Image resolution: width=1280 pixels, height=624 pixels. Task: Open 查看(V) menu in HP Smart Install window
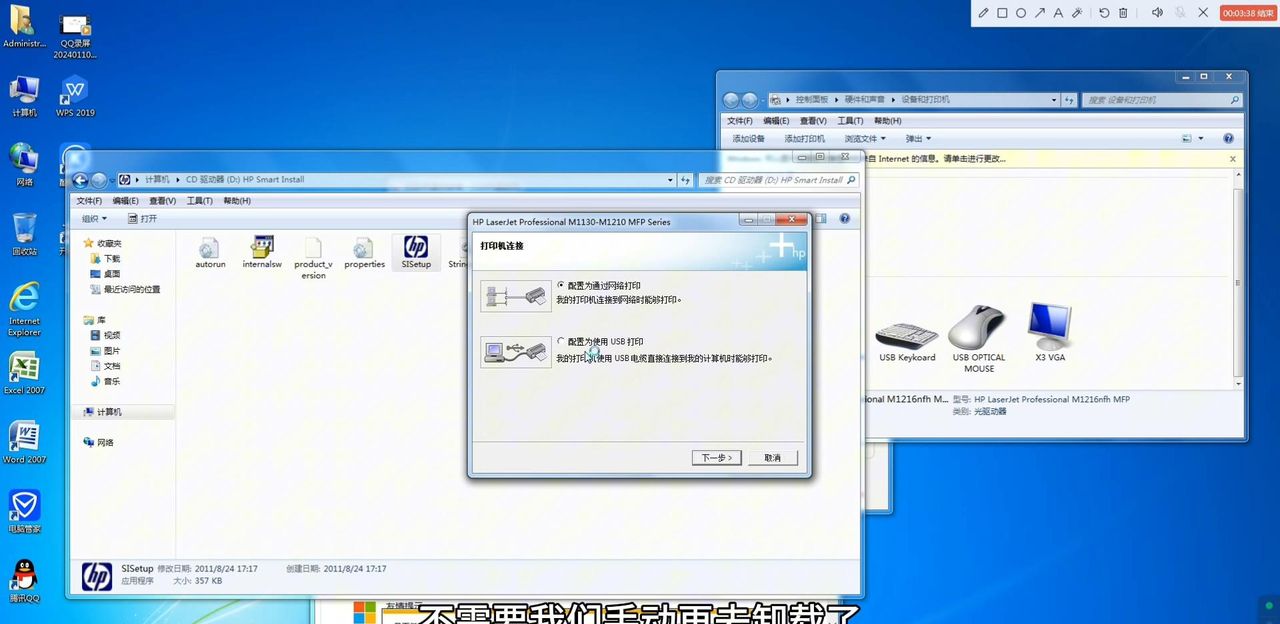163,201
